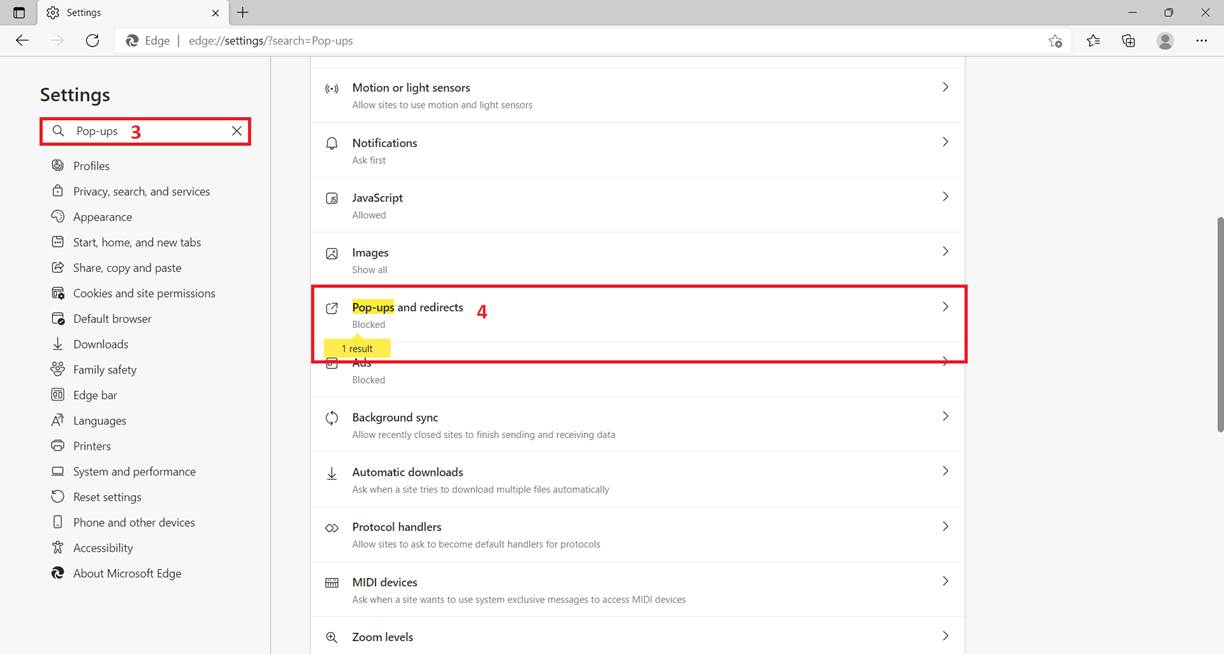
Task: Open Start, home, and new tabs
Action: tap(137, 242)
